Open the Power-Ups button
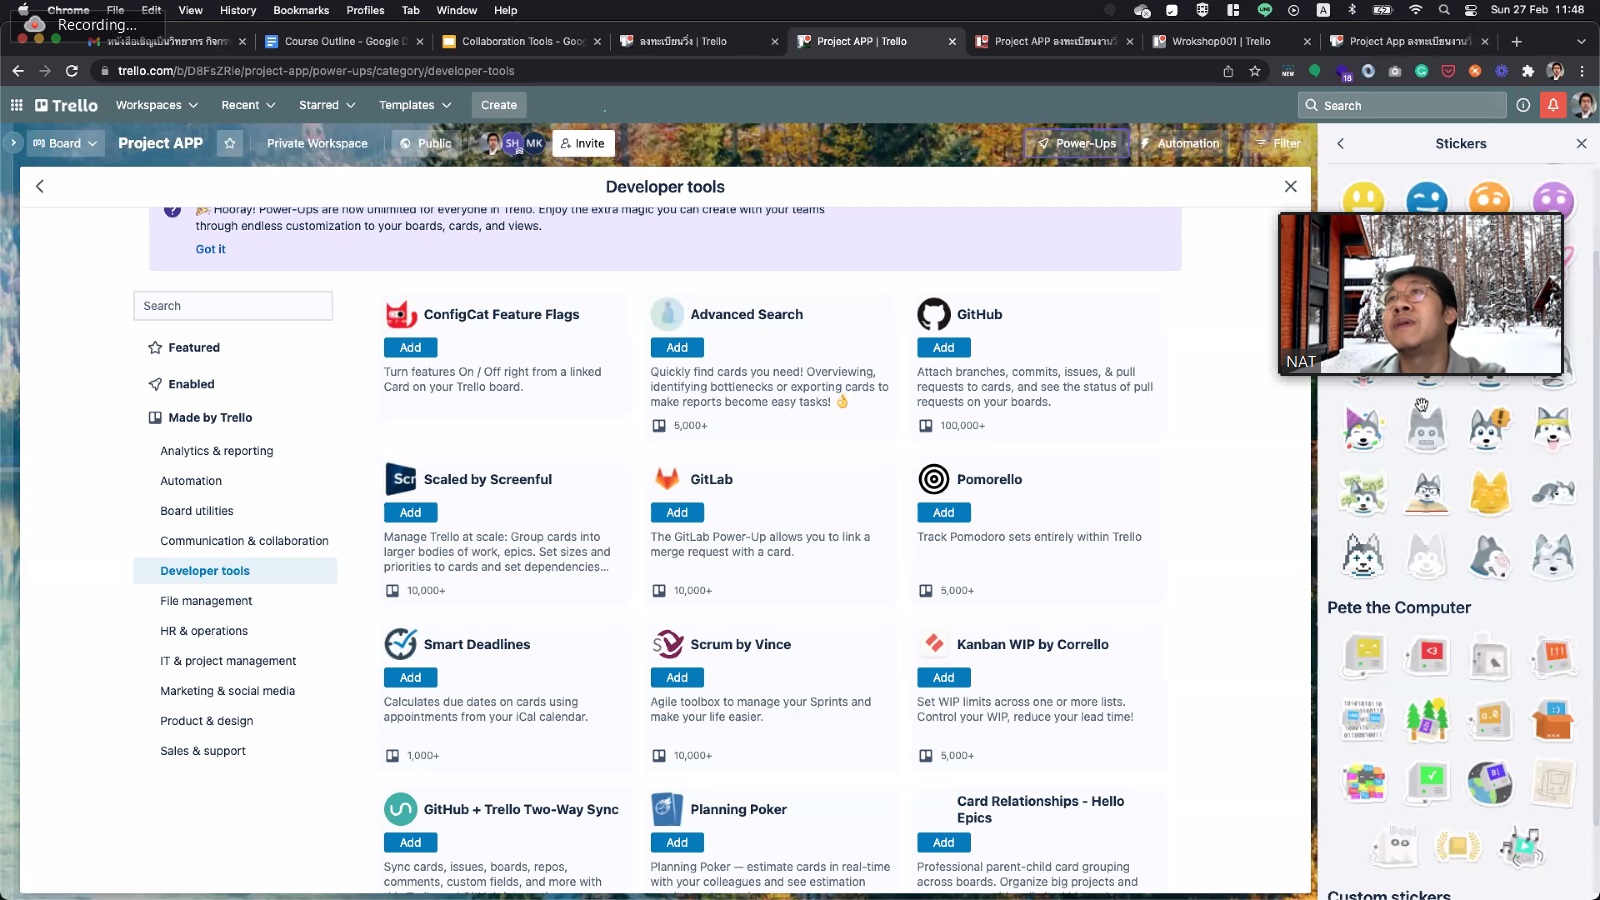 1077,143
